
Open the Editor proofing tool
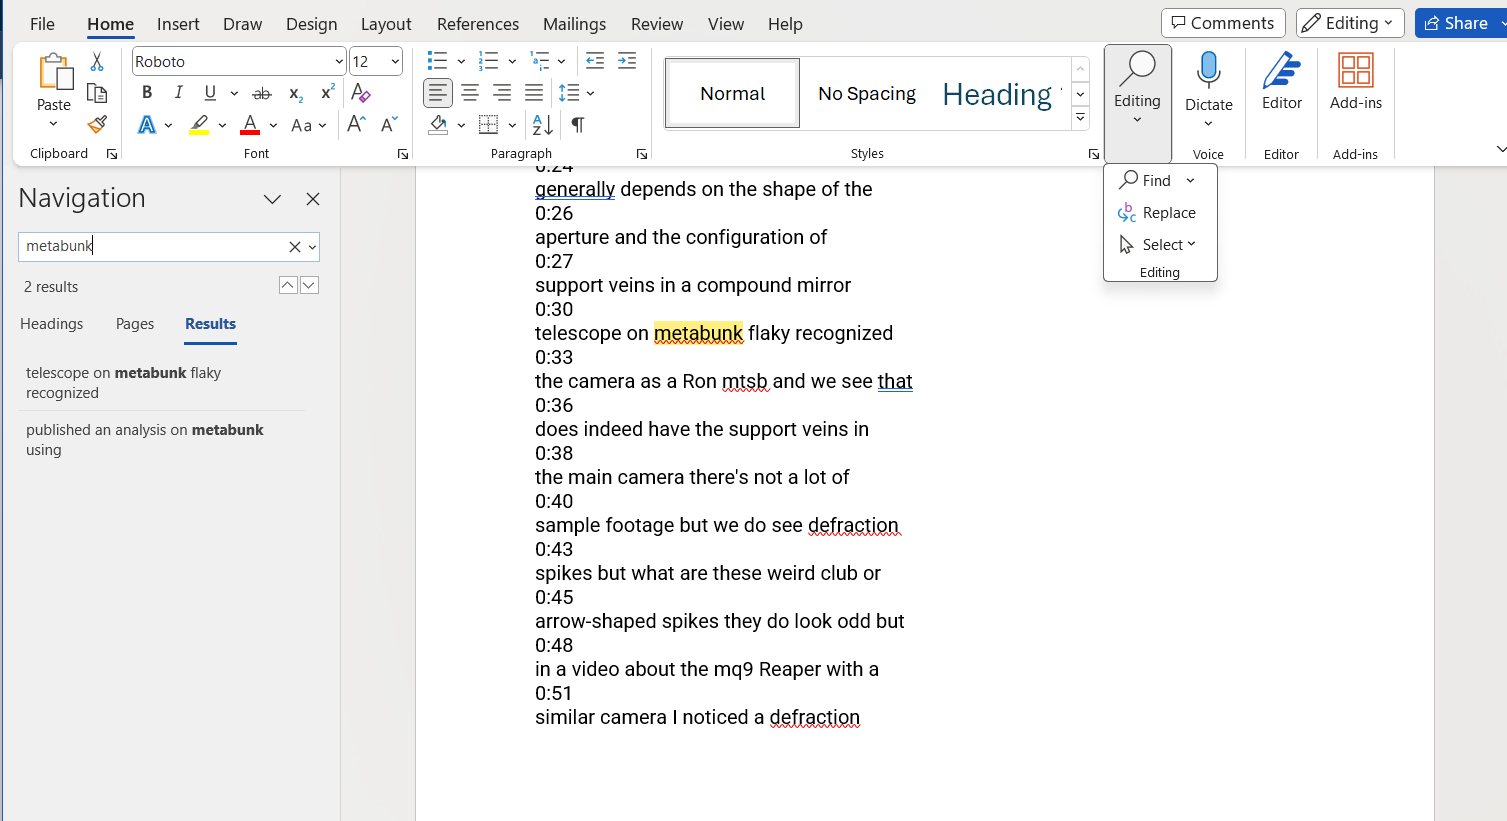click(1281, 82)
